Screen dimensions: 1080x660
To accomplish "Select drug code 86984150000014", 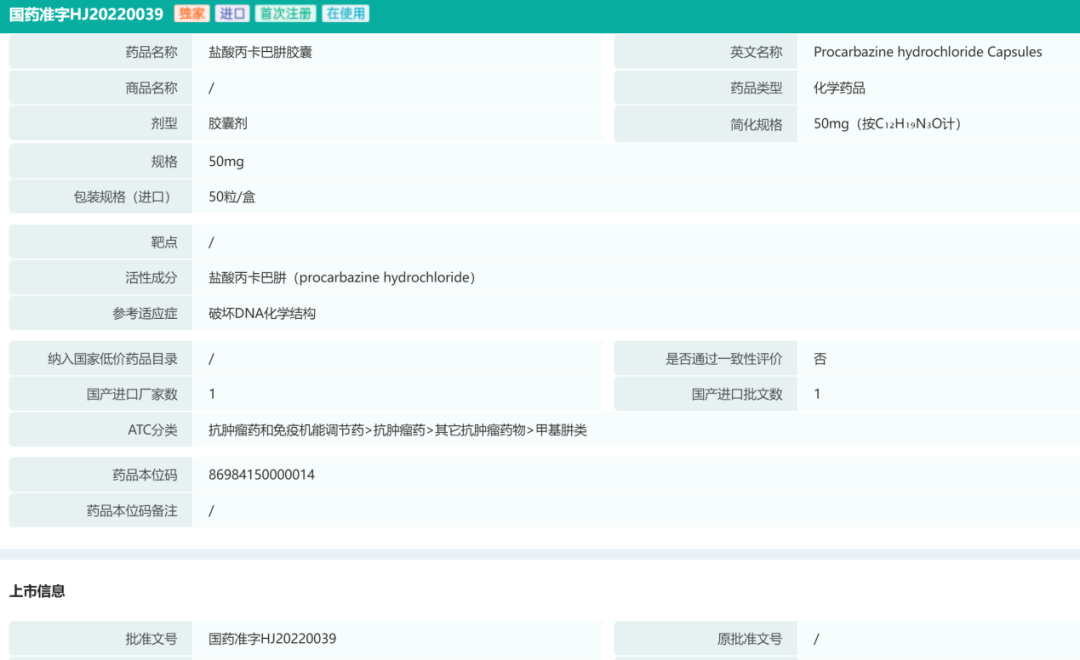I will pyautogui.click(x=261, y=474).
